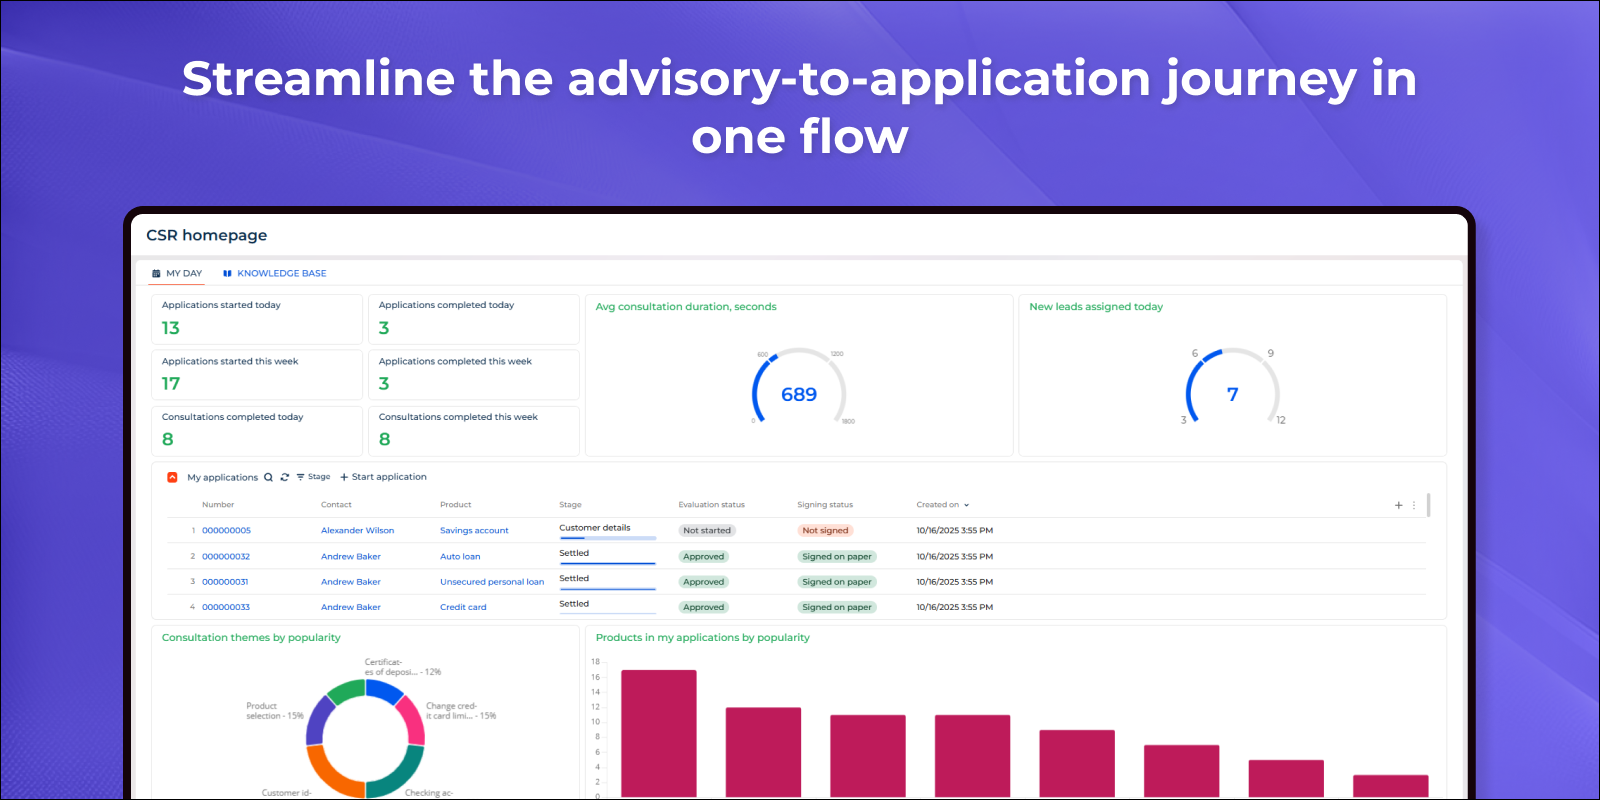The width and height of the screenshot is (1600, 800).
Task: Add a column with the plus icon
Action: click(x=1398, y=505)
